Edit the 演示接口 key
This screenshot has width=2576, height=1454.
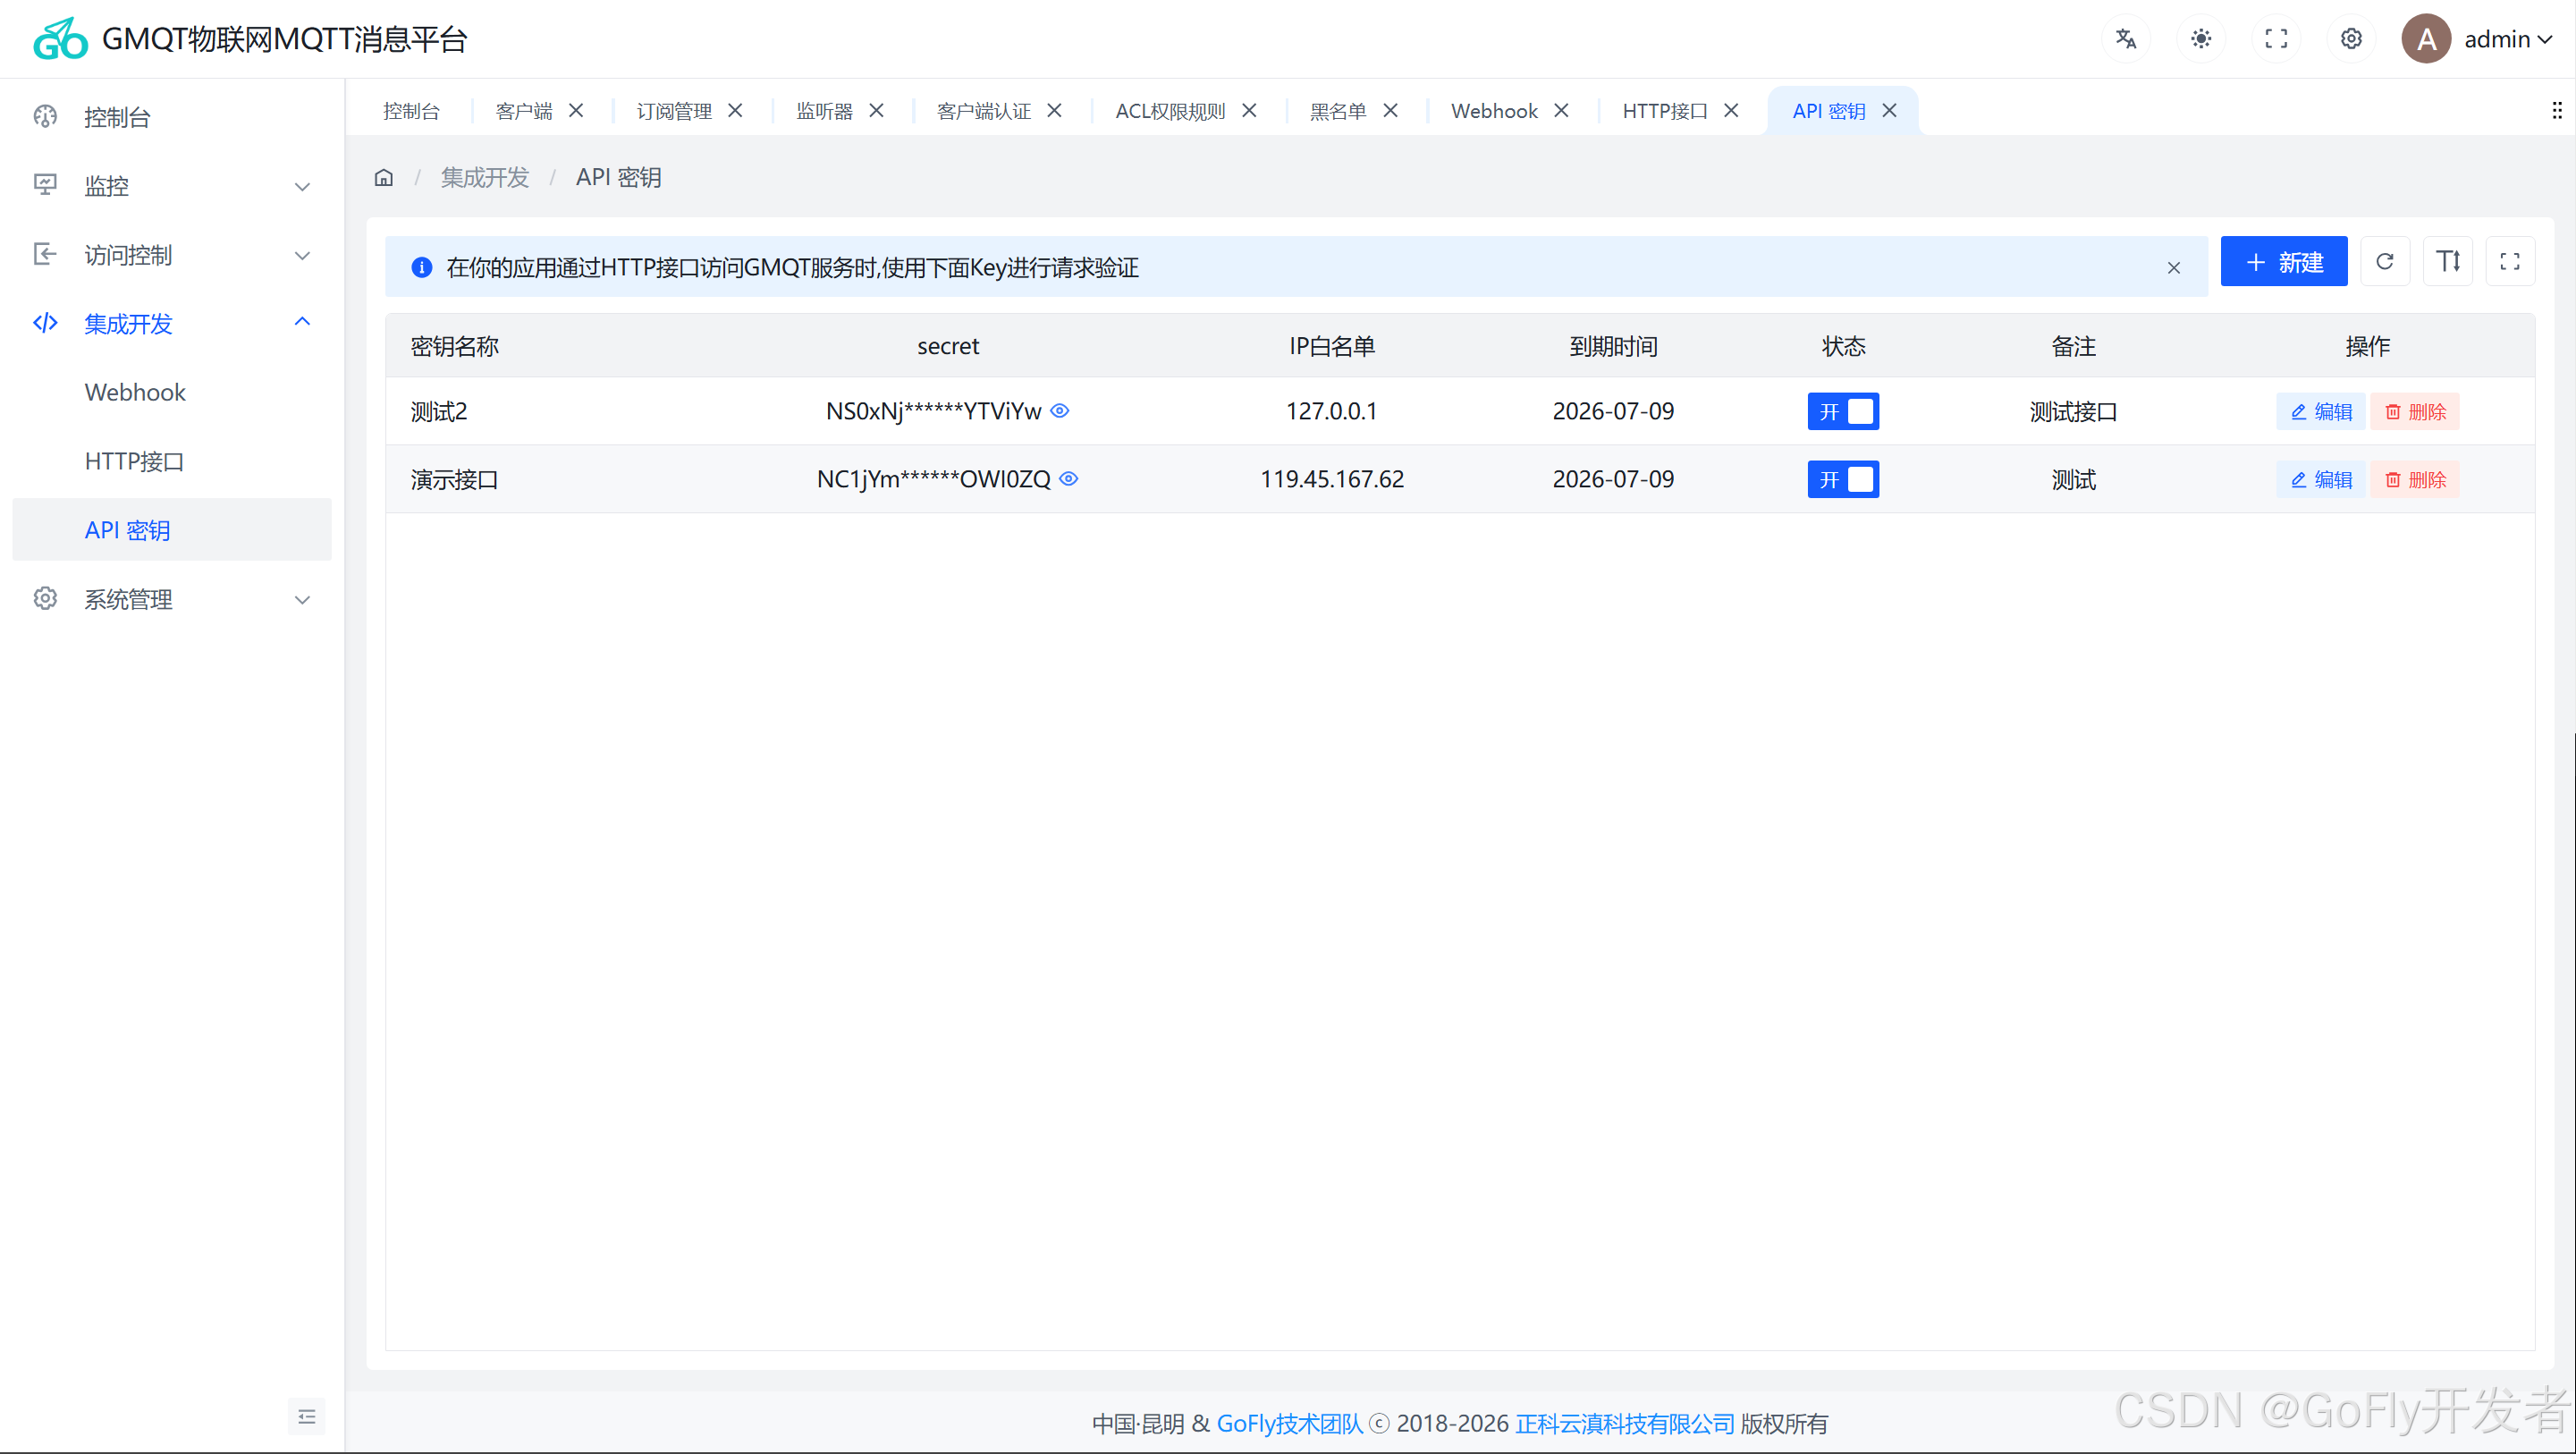point(2321,479)
